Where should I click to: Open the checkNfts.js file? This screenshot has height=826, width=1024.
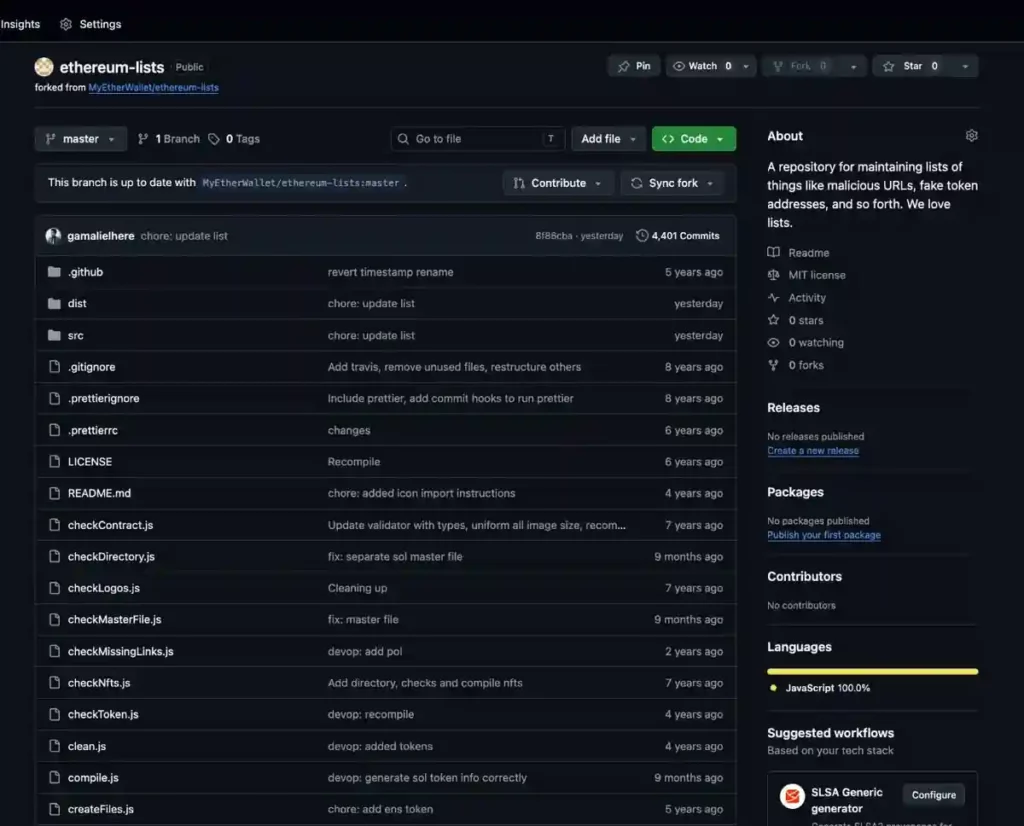click(99, 682)
